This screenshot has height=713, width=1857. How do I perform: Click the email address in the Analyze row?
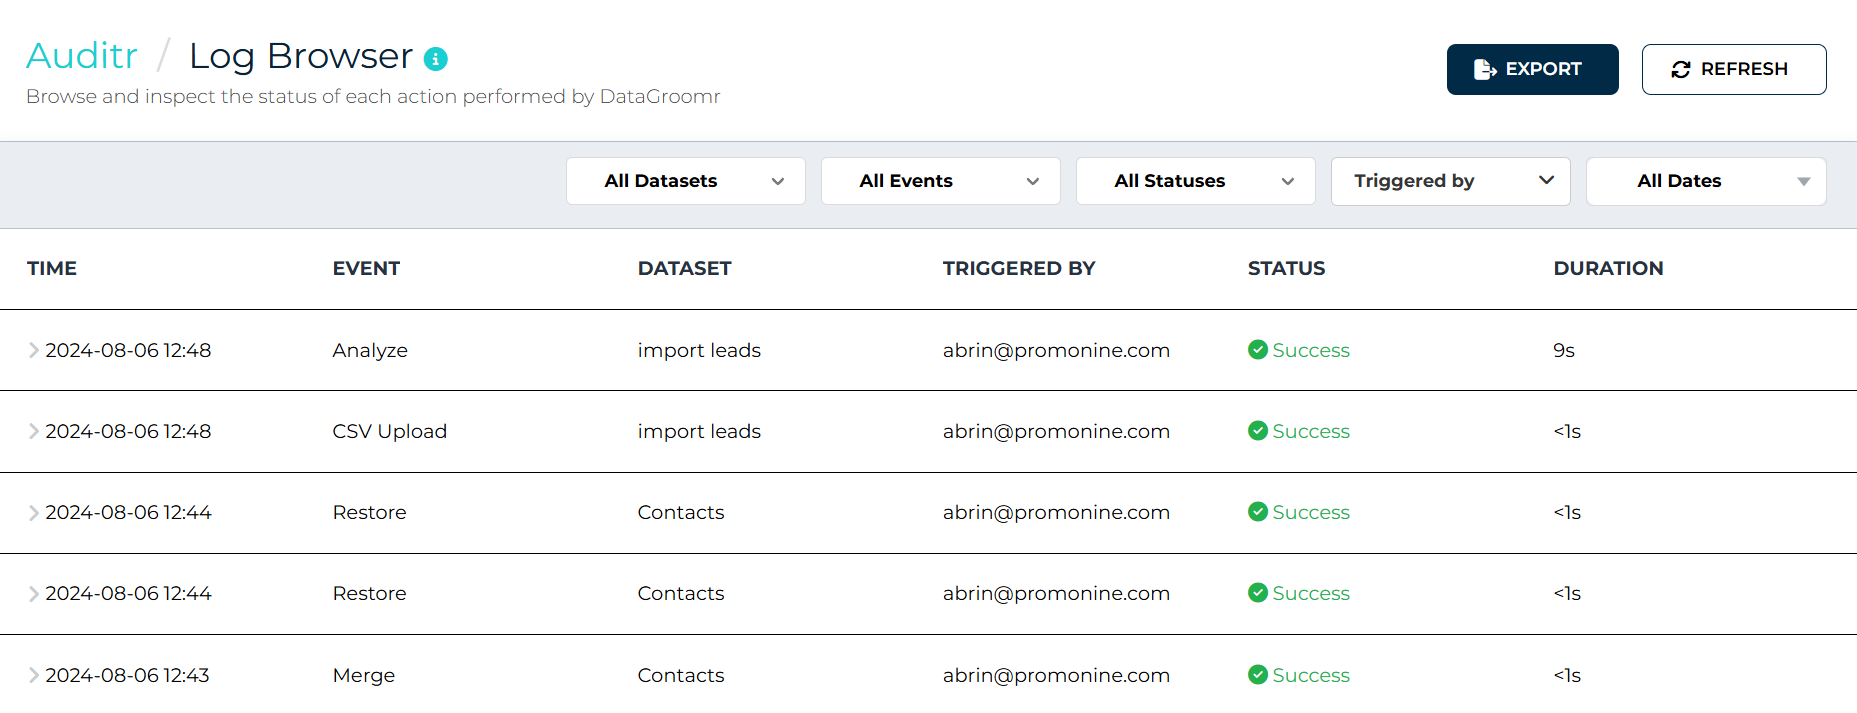coord(1056,350)
